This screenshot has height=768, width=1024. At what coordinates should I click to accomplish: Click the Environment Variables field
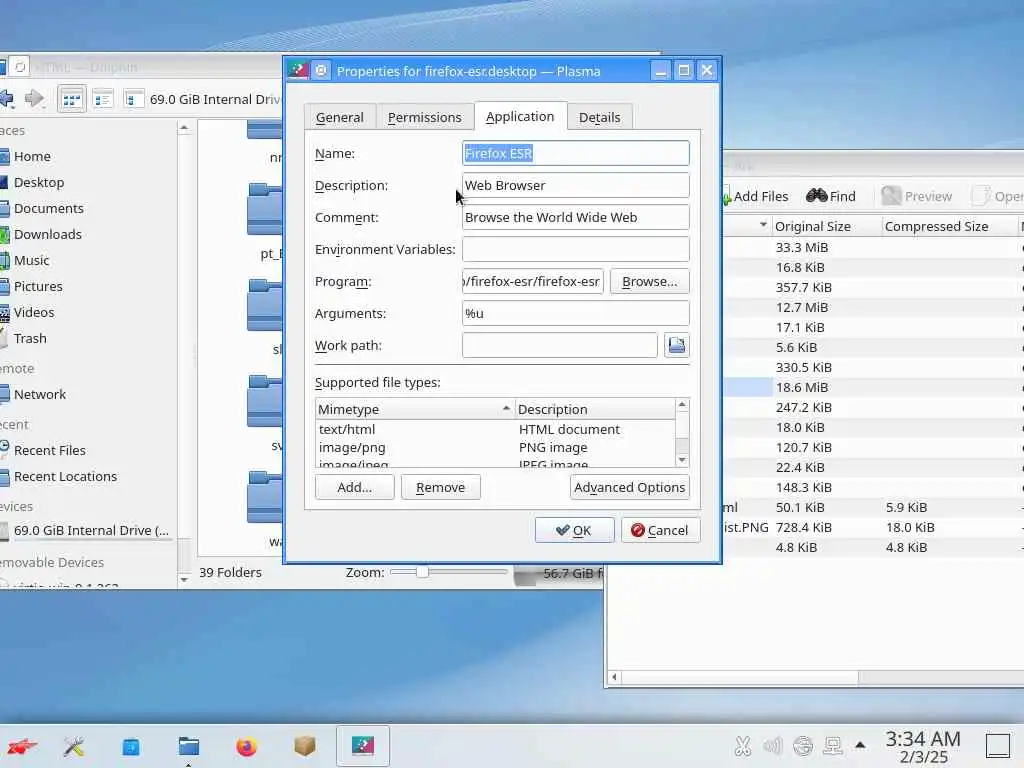coord(575,249)
